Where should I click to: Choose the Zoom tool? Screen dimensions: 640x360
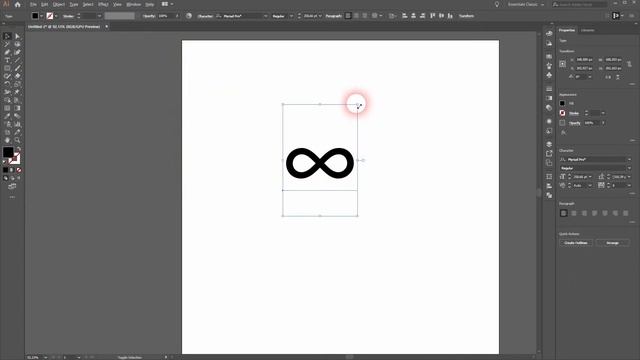click(x=17, y=140)
